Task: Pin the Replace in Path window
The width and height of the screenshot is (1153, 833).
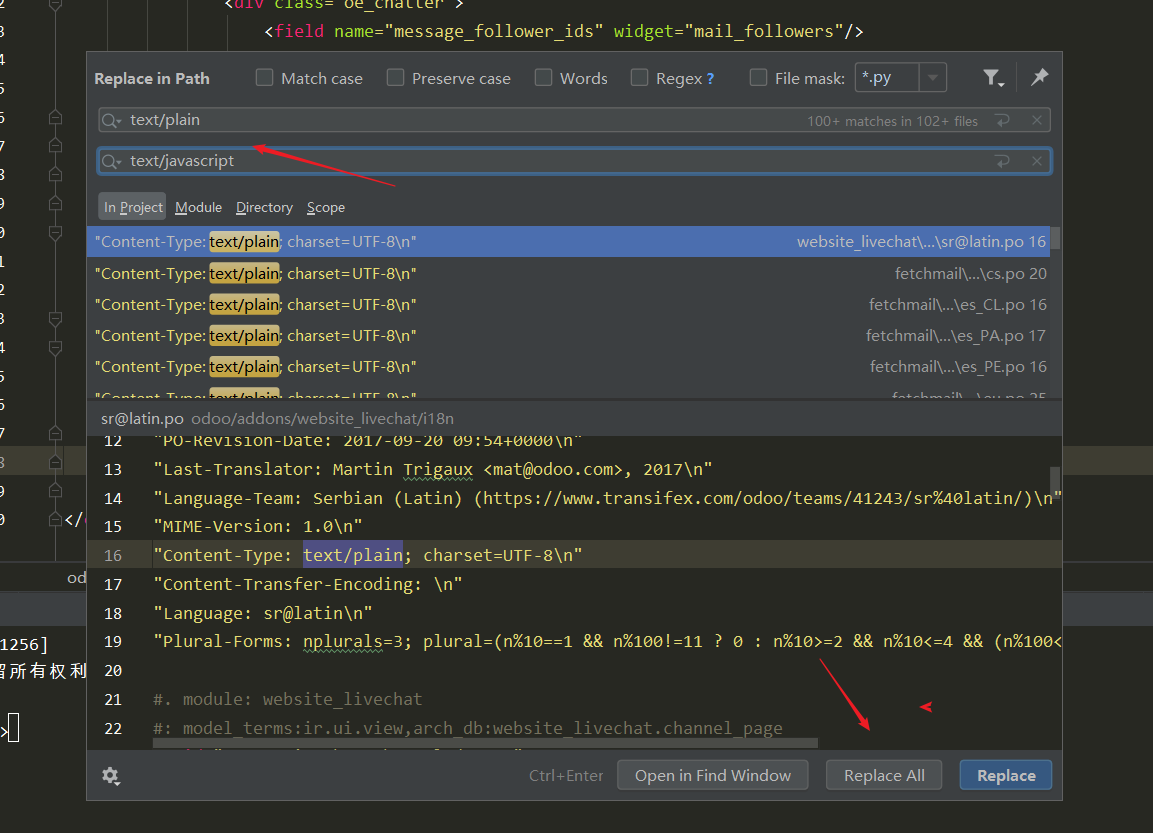Action: [x=1040, y=76]
